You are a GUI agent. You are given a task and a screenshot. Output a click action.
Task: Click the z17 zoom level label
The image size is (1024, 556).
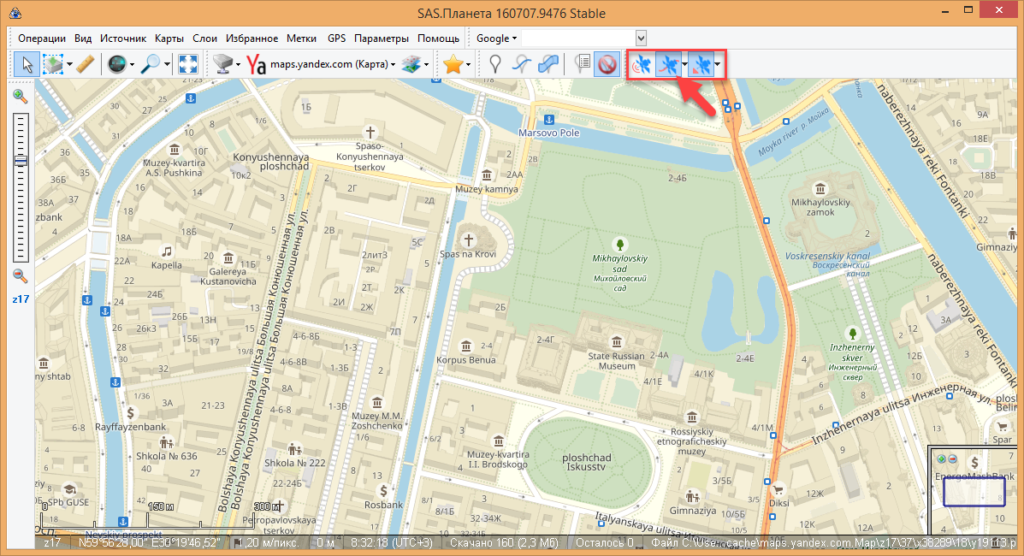pos(20,297)
